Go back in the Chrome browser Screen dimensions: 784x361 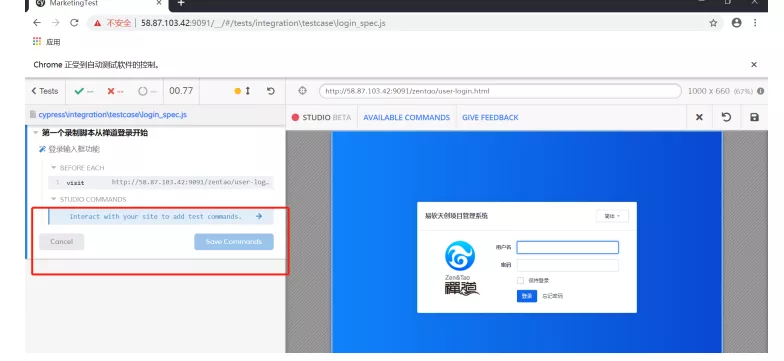pos(36,23)
